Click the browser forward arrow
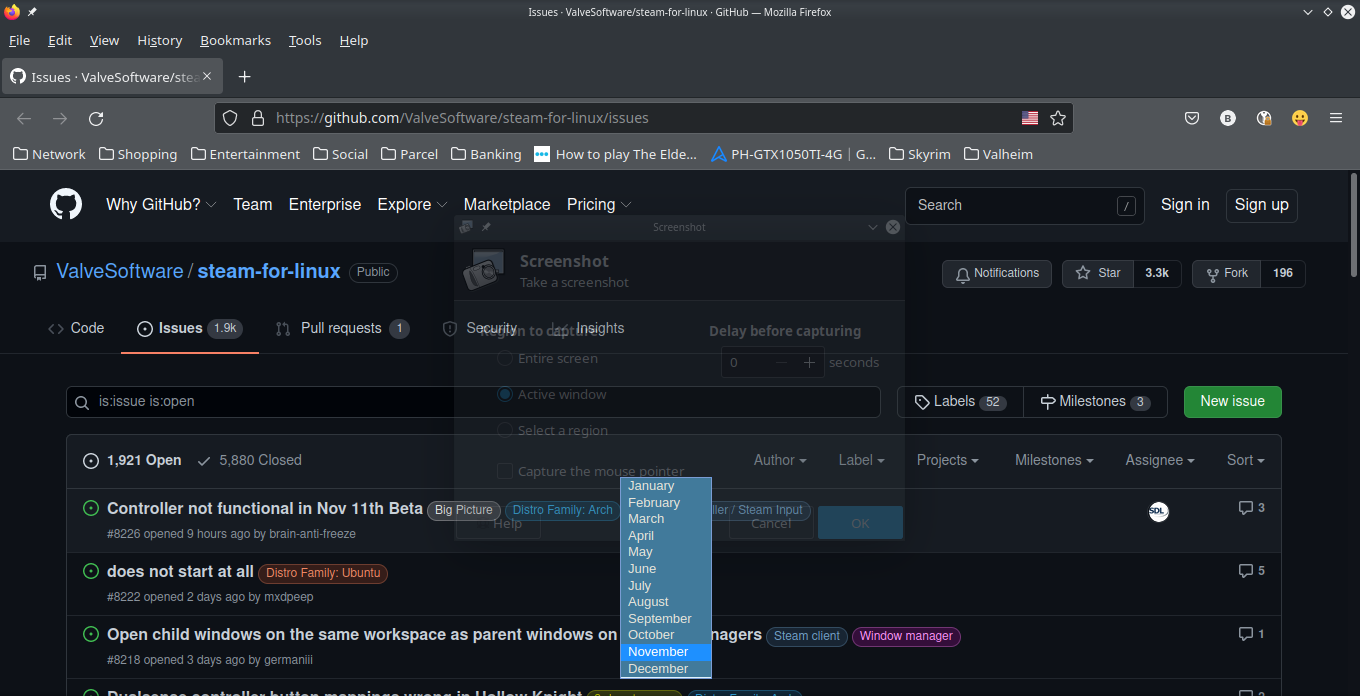The height and width of the screenshot is (696, 1360). (x=60, y=118)
